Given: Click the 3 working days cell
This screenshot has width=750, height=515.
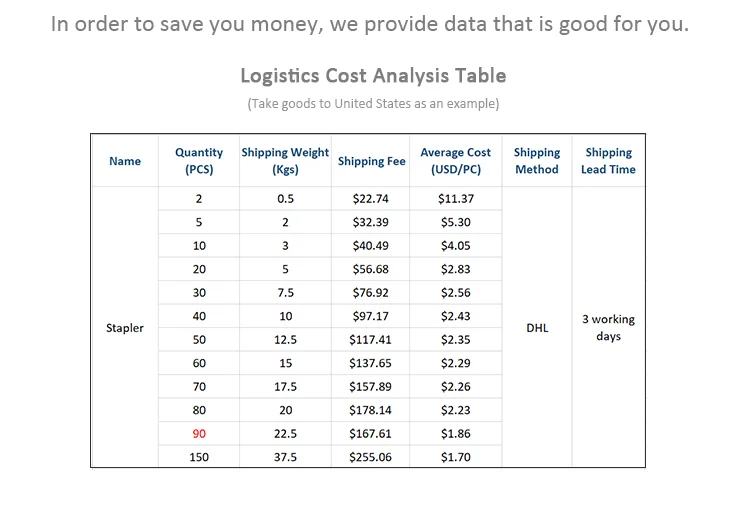Looking at the screenshot, I should 608,328.
